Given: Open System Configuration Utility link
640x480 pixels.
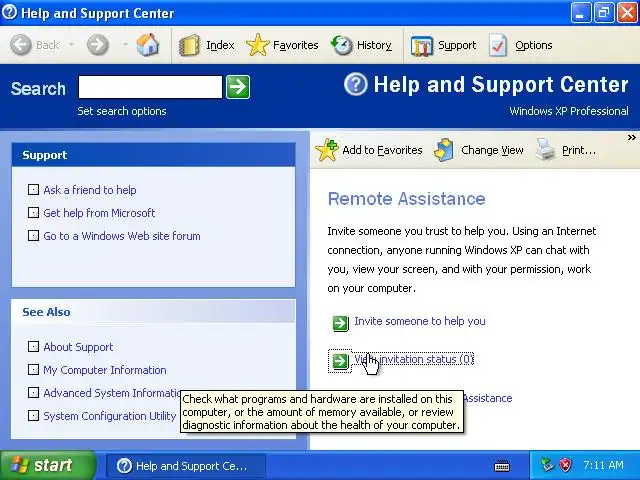Looking at the screenshot, I should 109,416.
